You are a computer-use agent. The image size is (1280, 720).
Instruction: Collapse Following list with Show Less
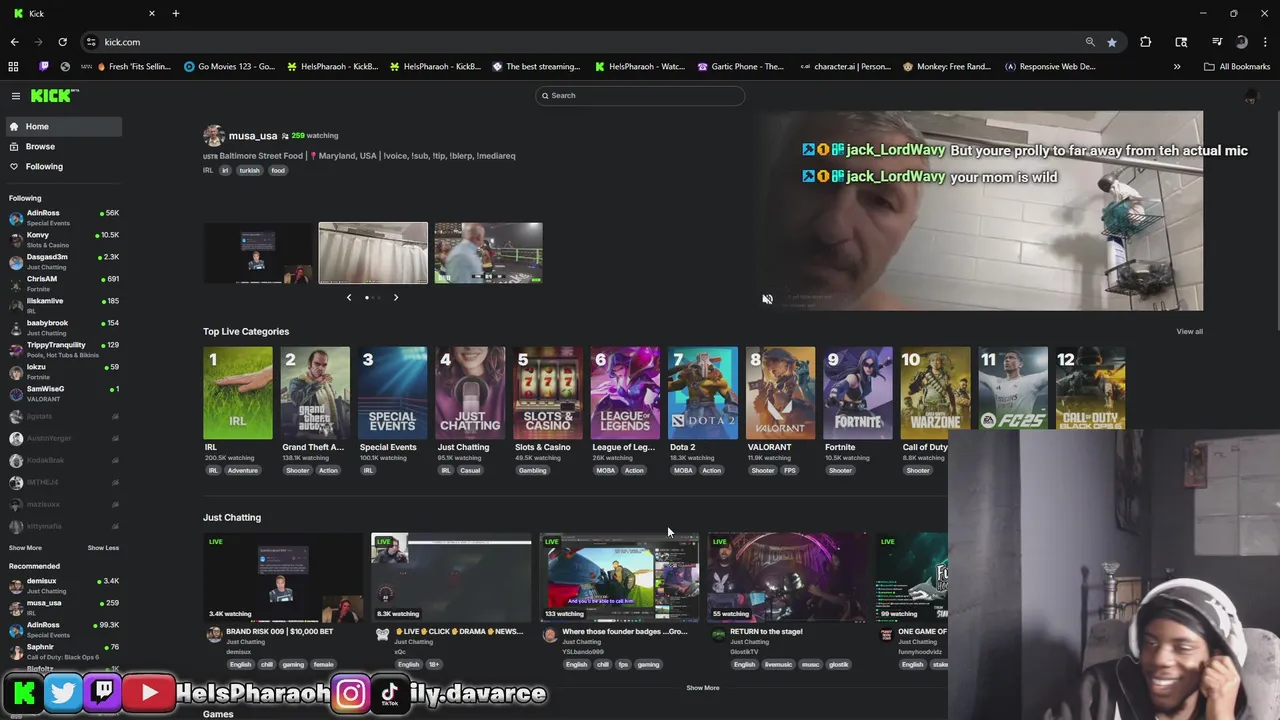tap(103, 548)
